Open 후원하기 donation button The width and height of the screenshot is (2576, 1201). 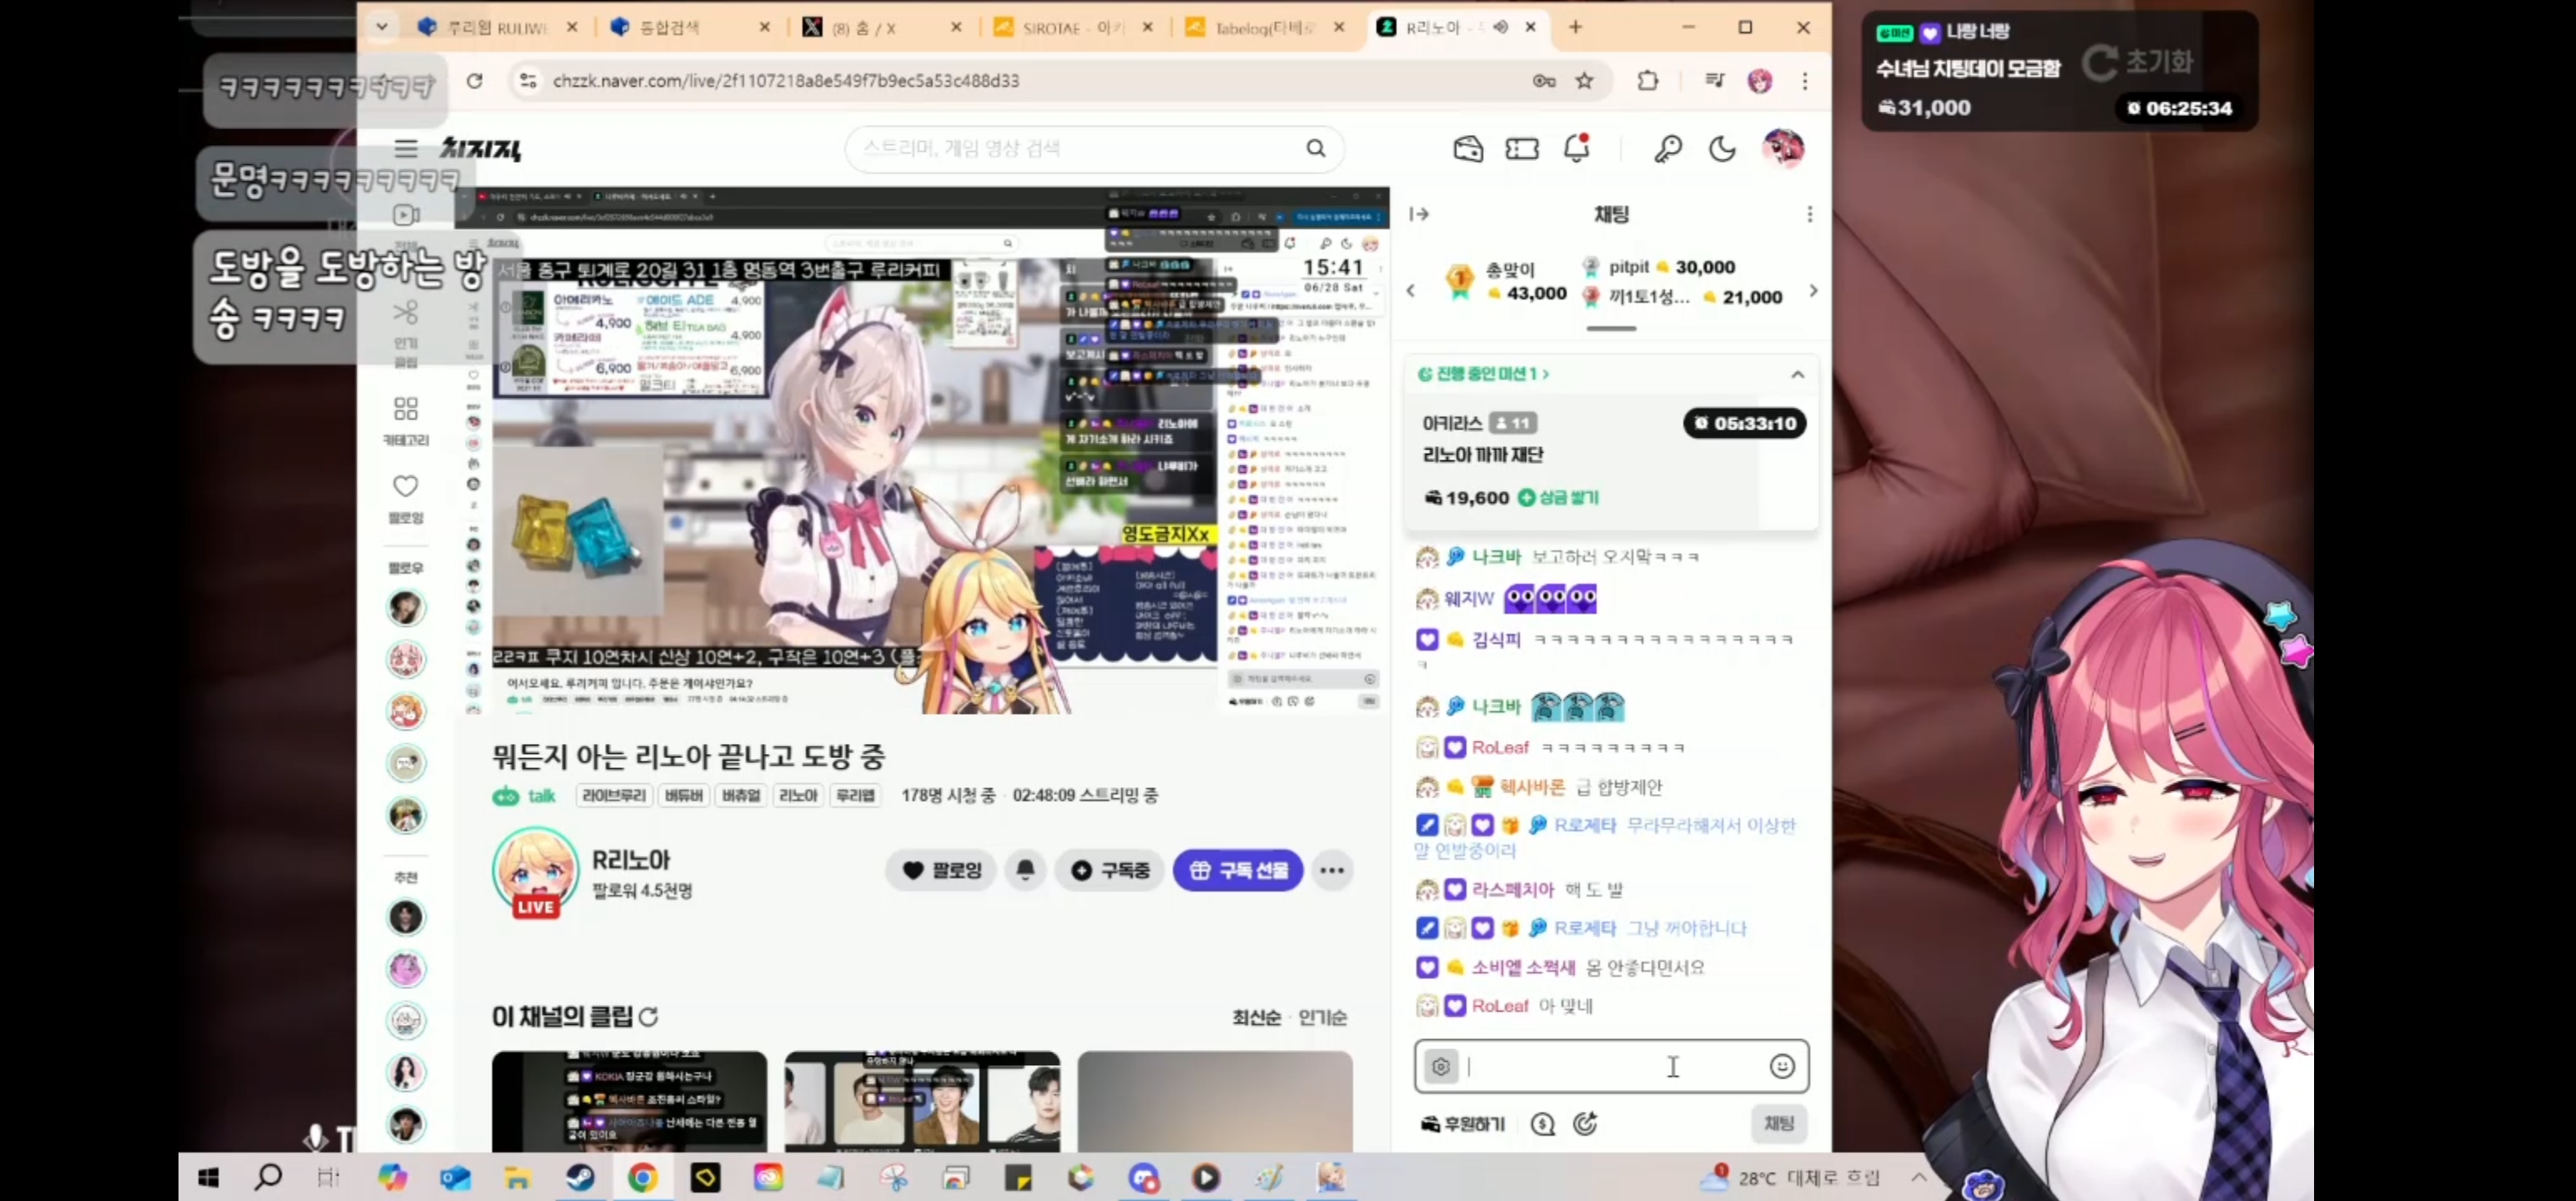[x=1463, y=1124]
